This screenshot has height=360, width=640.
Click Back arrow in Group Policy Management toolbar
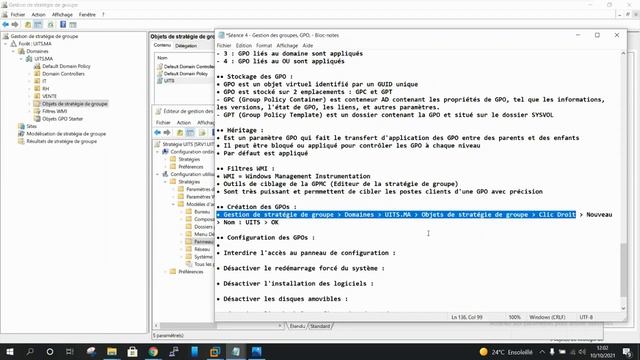pos(6,24)
